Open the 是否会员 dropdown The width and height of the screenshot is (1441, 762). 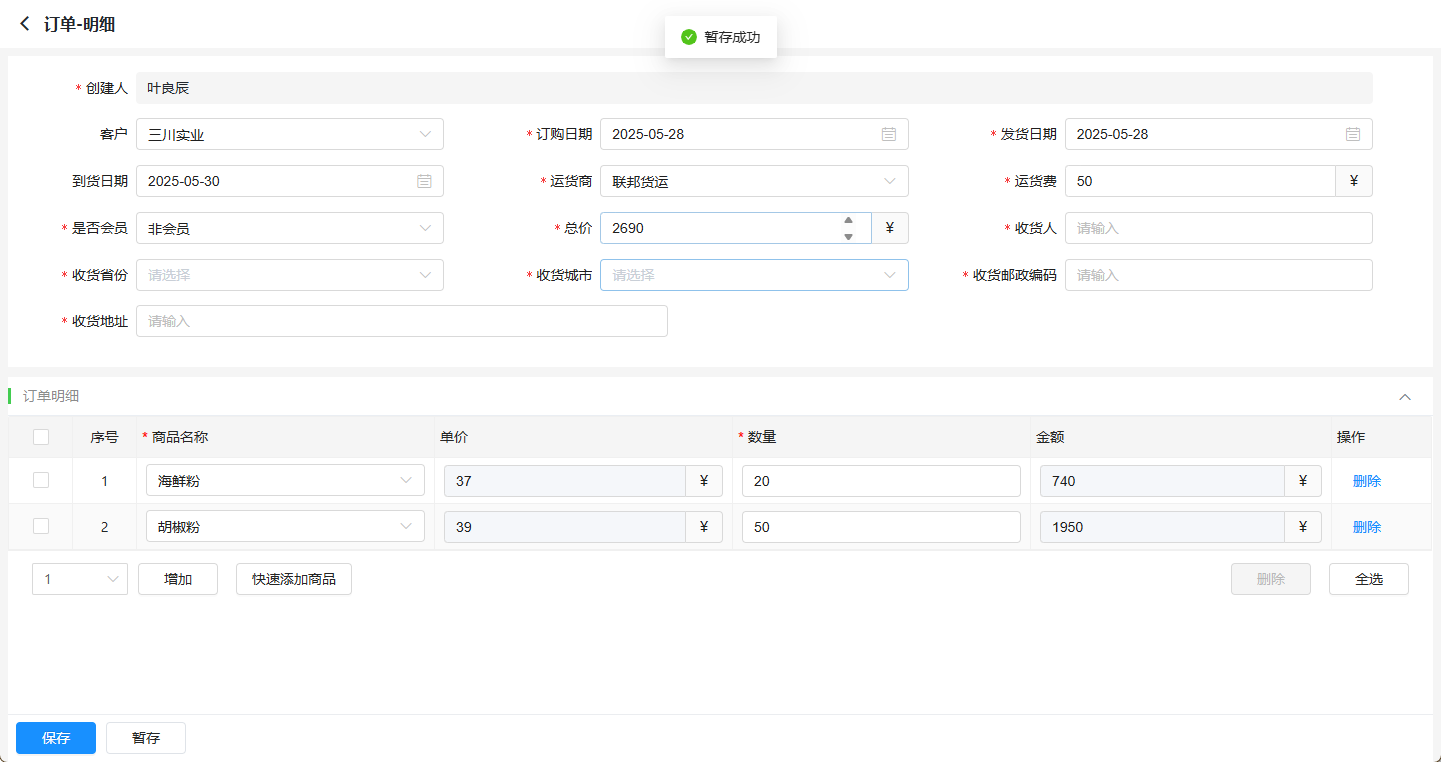(x=289, y=228)
